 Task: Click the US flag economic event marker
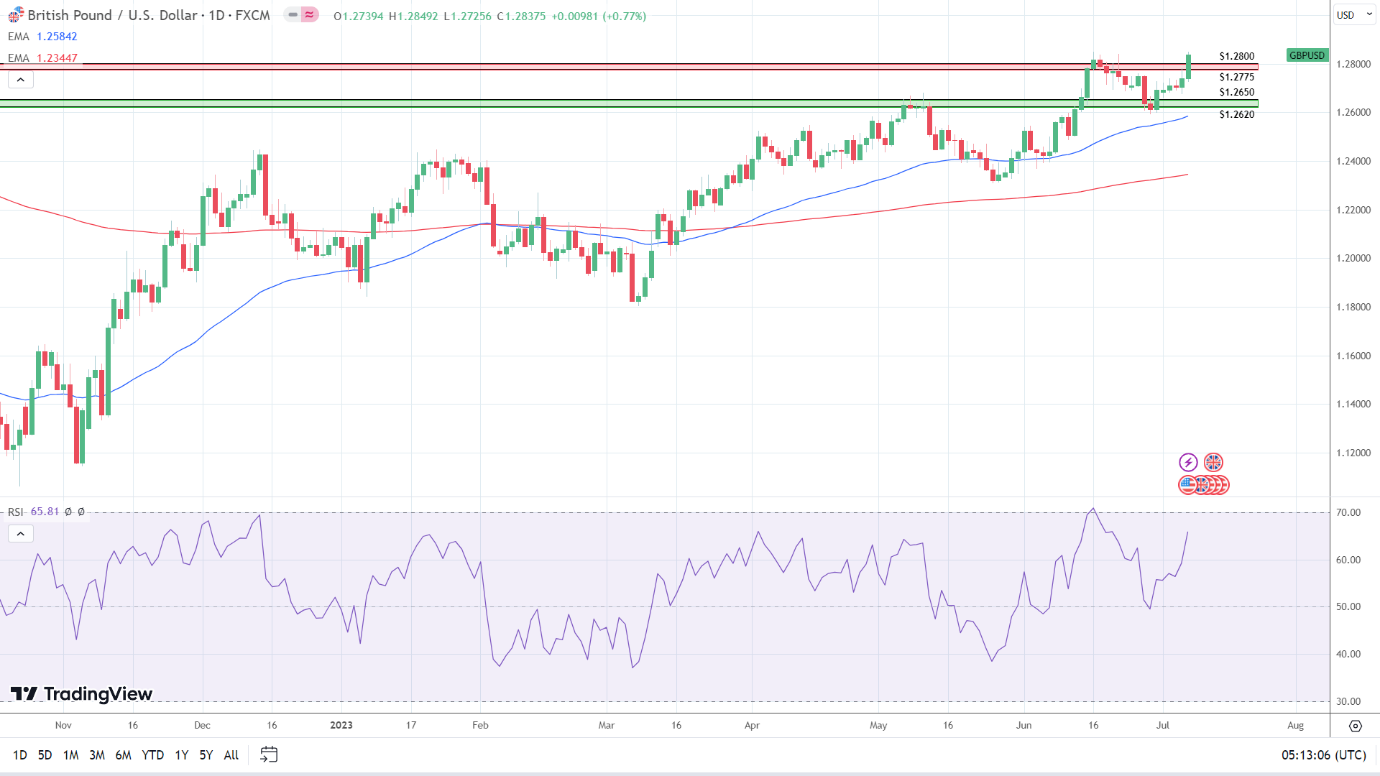pyautogui.click(x=1188, y=485)
